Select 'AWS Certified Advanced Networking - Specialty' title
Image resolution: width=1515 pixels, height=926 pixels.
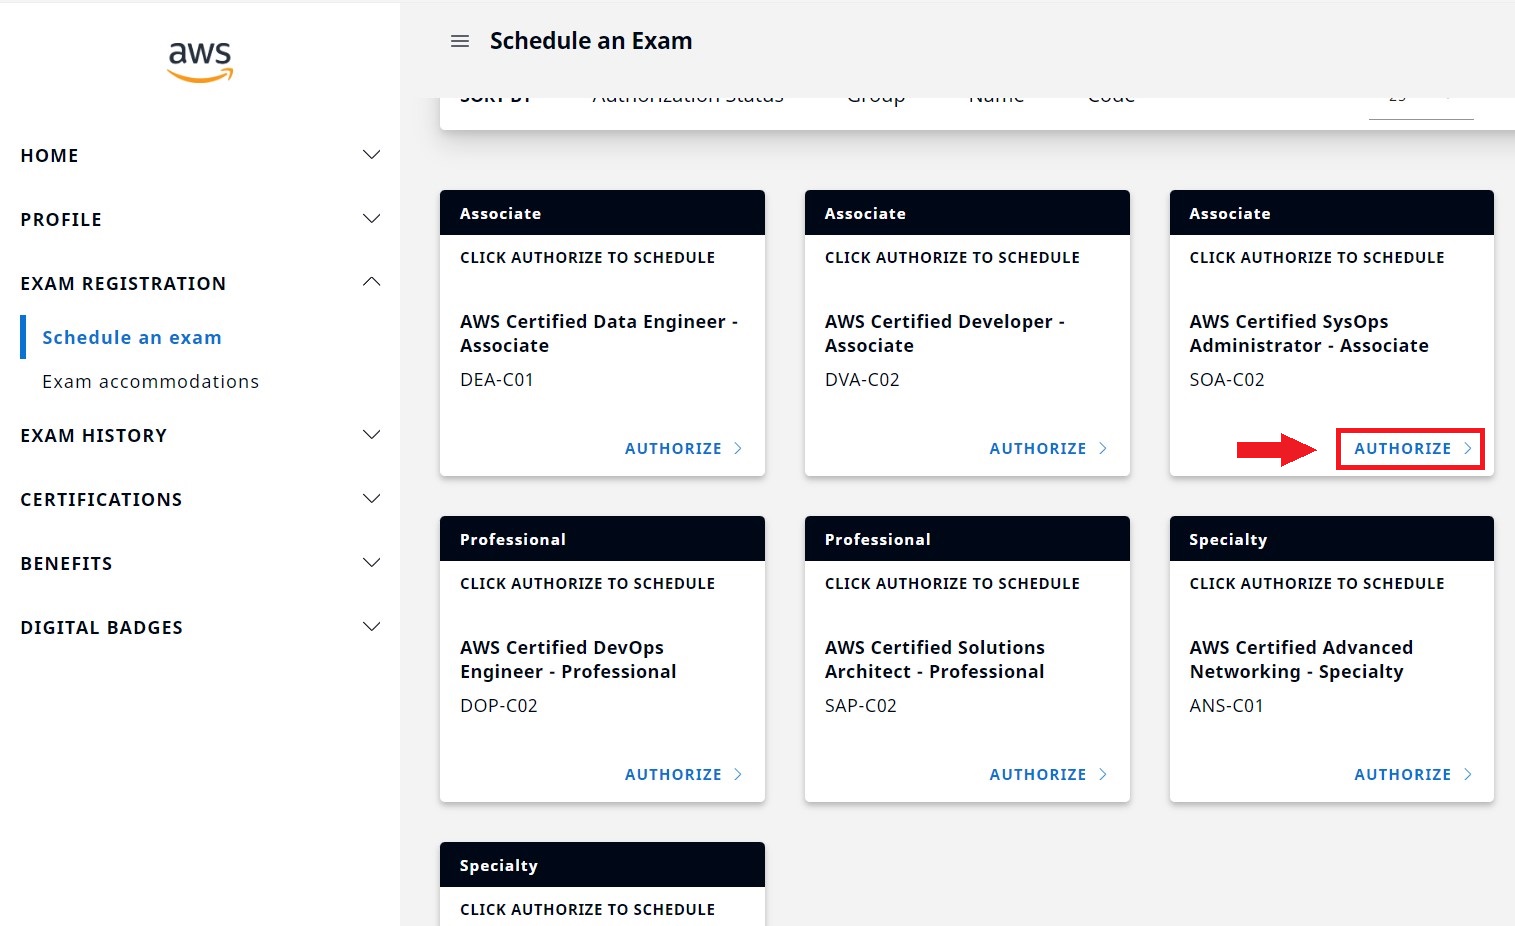pos(1301,660)
